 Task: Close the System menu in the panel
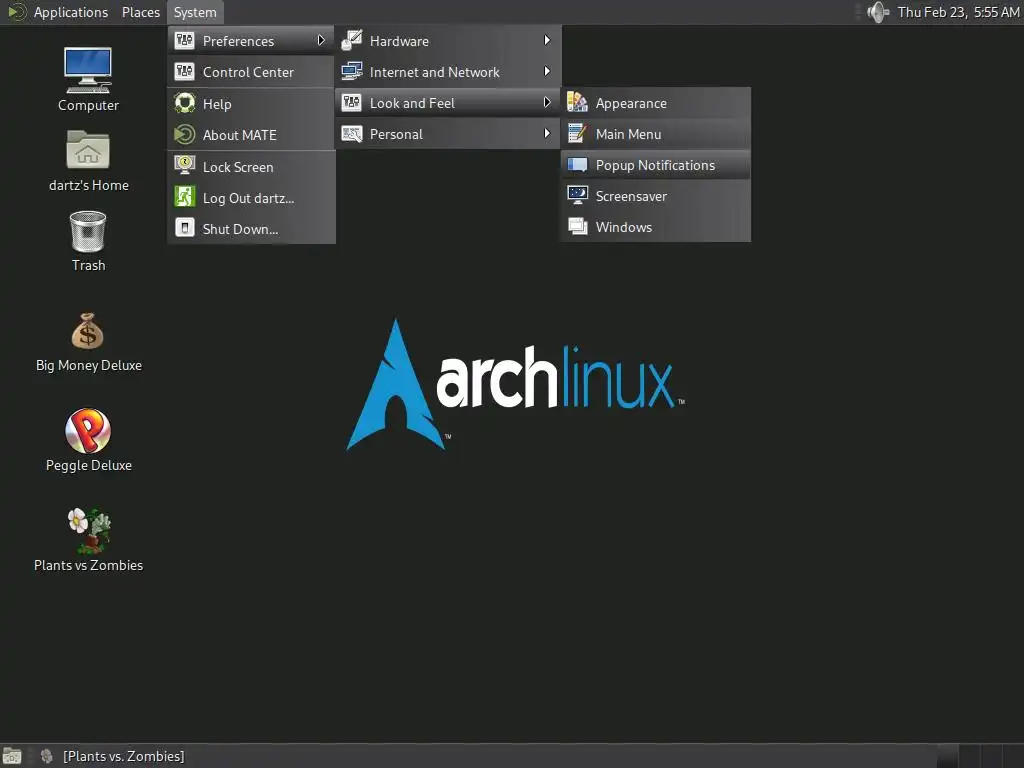tap(195, 12)
